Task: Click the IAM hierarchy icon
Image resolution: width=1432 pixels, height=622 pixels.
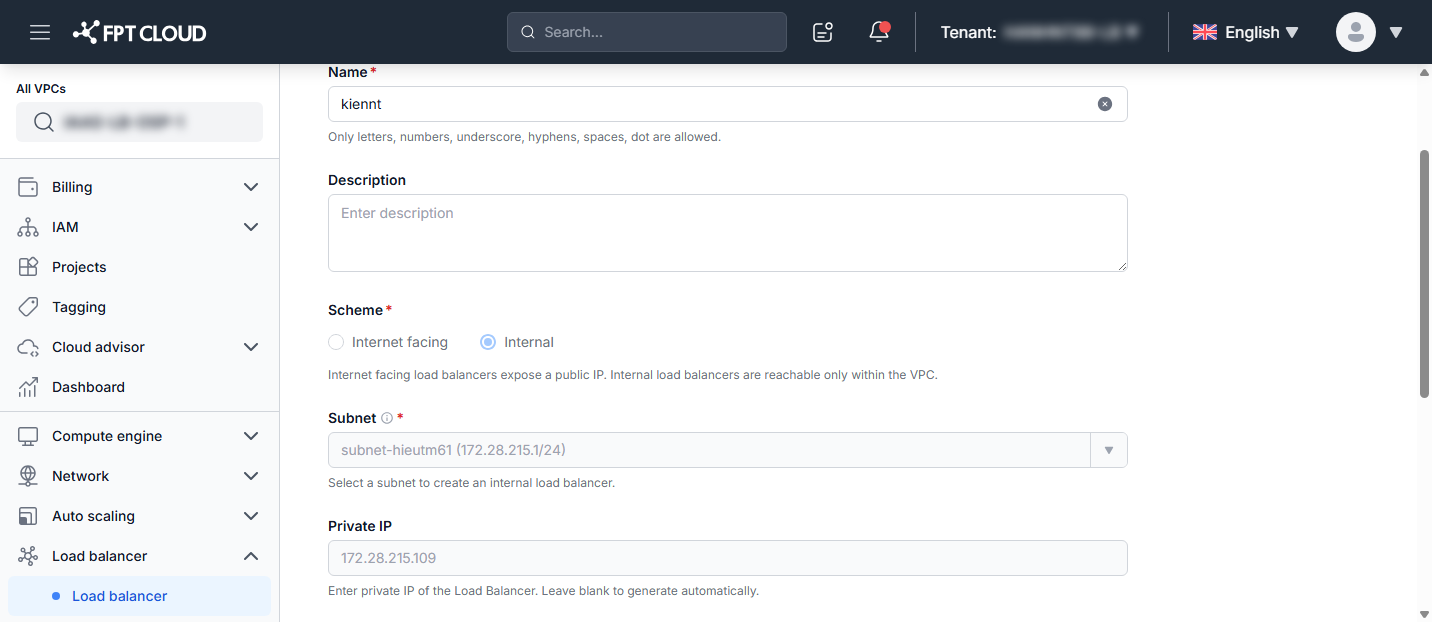Action: [x=28, y=227]
